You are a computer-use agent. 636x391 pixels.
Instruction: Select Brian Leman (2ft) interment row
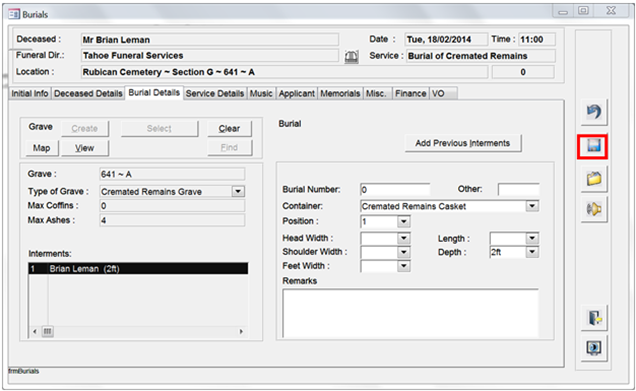coord(138,269)
